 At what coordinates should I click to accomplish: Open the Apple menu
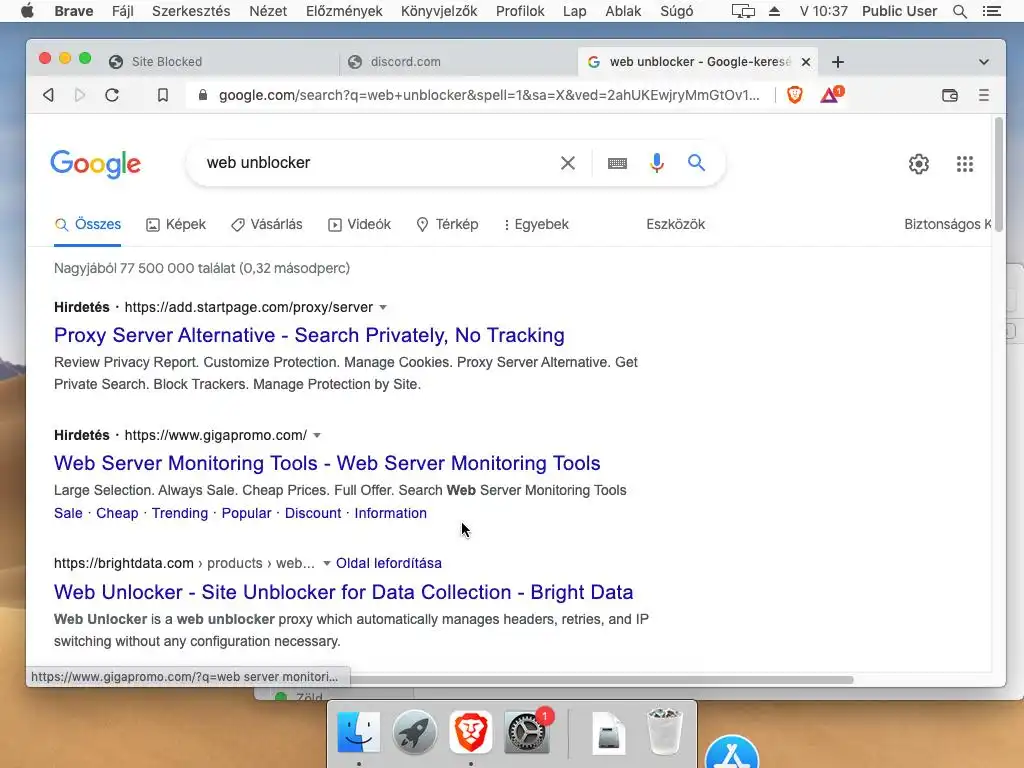coord(27,11)
